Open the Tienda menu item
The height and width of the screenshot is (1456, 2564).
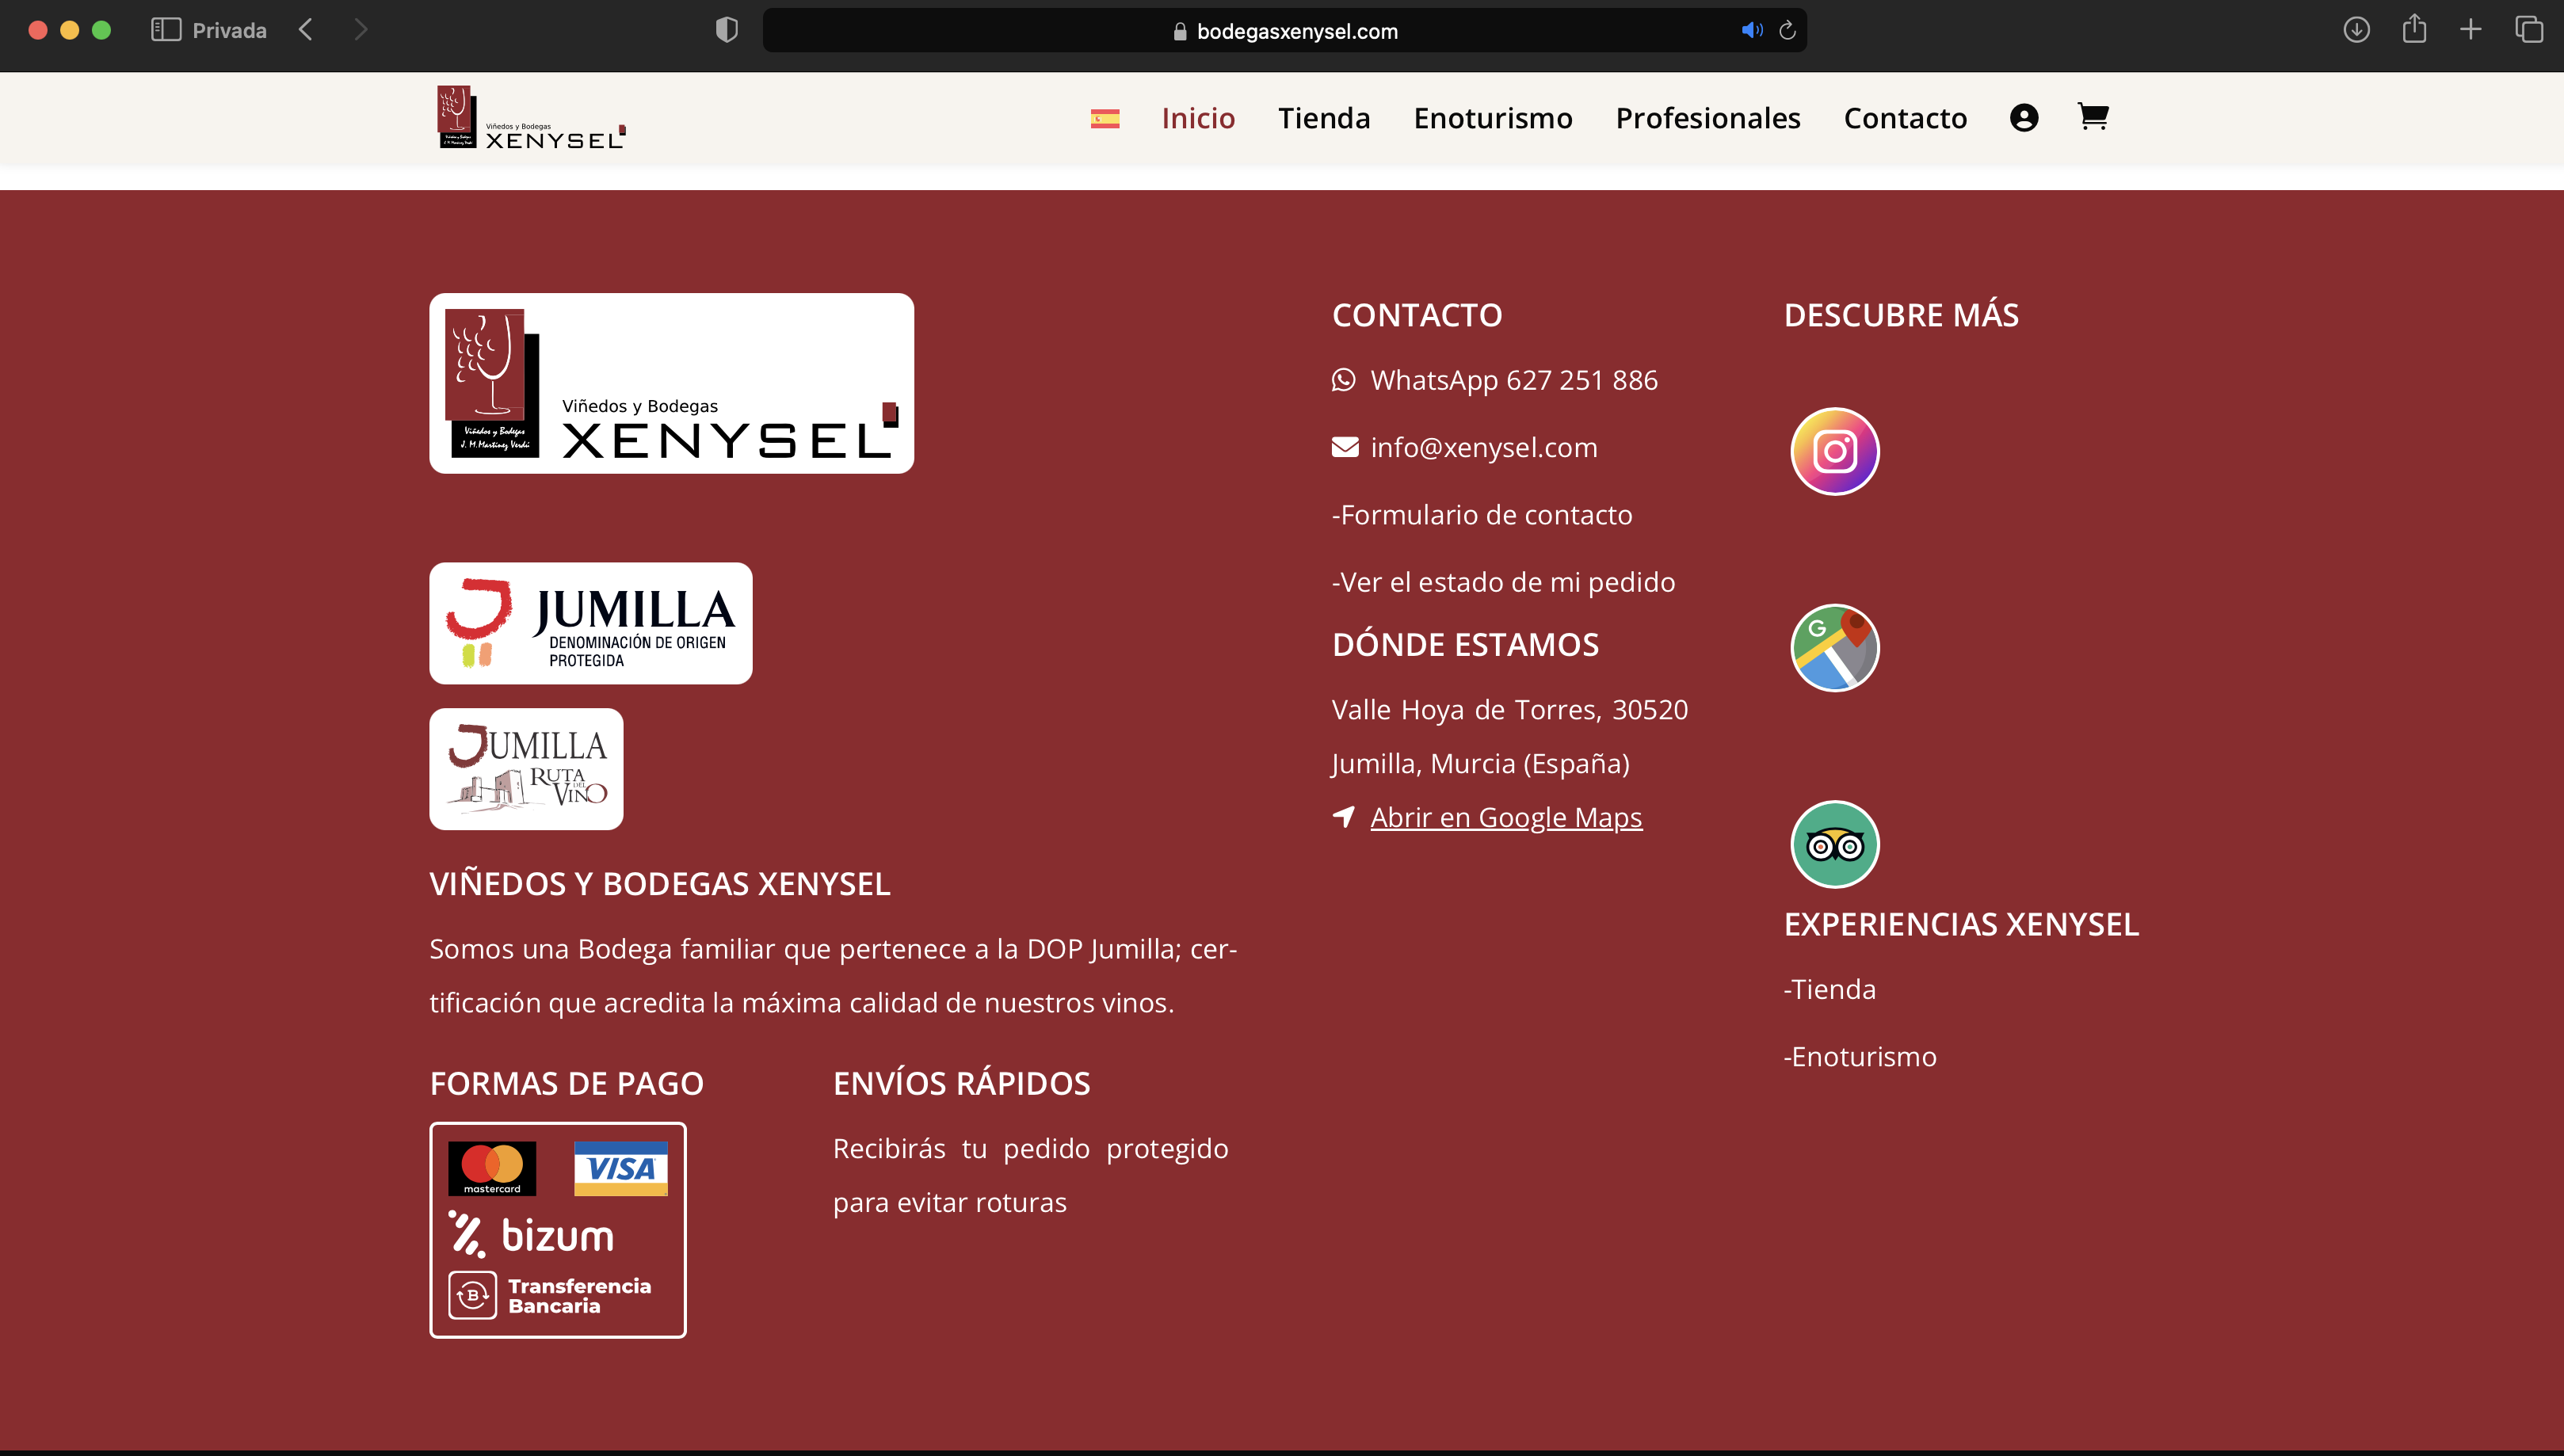pyautogui.click(x=1324, y=118)
